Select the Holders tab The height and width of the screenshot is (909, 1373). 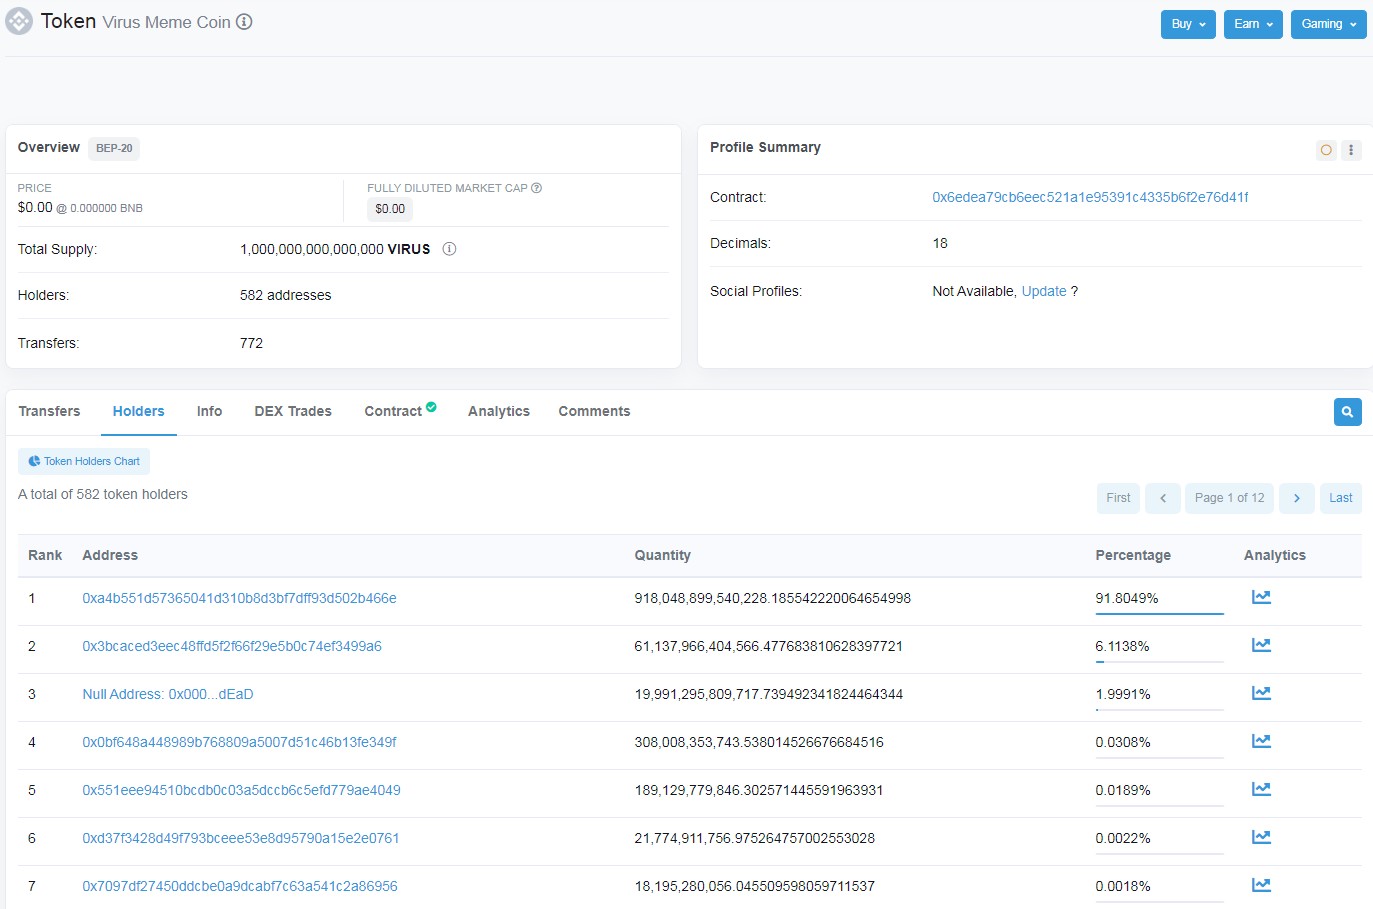(139, 411)
